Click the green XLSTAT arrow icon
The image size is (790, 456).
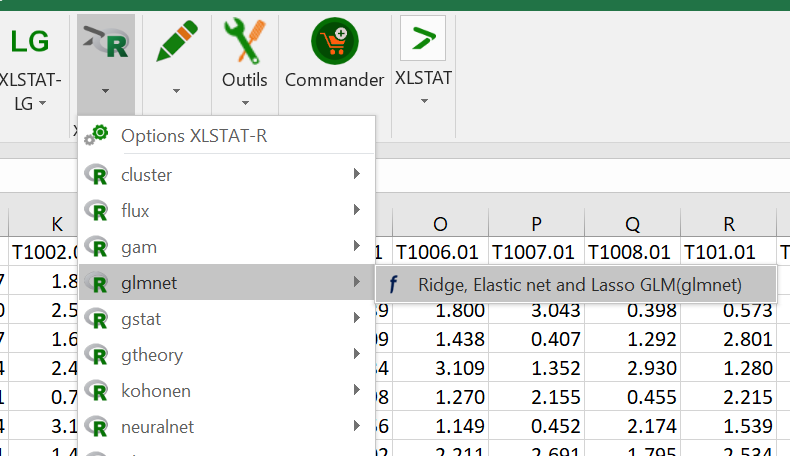point(423,38)
